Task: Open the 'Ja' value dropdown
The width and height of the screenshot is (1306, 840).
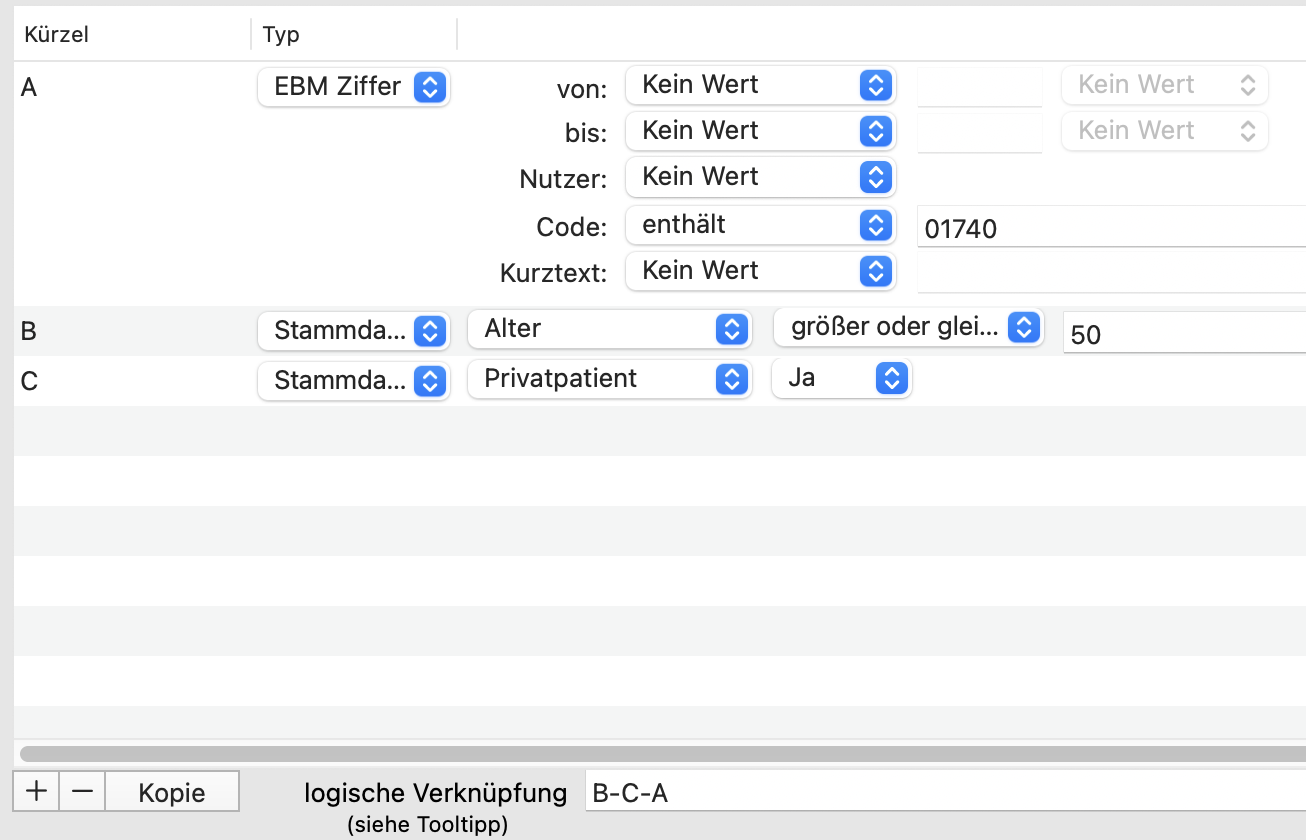Action: 841,379
